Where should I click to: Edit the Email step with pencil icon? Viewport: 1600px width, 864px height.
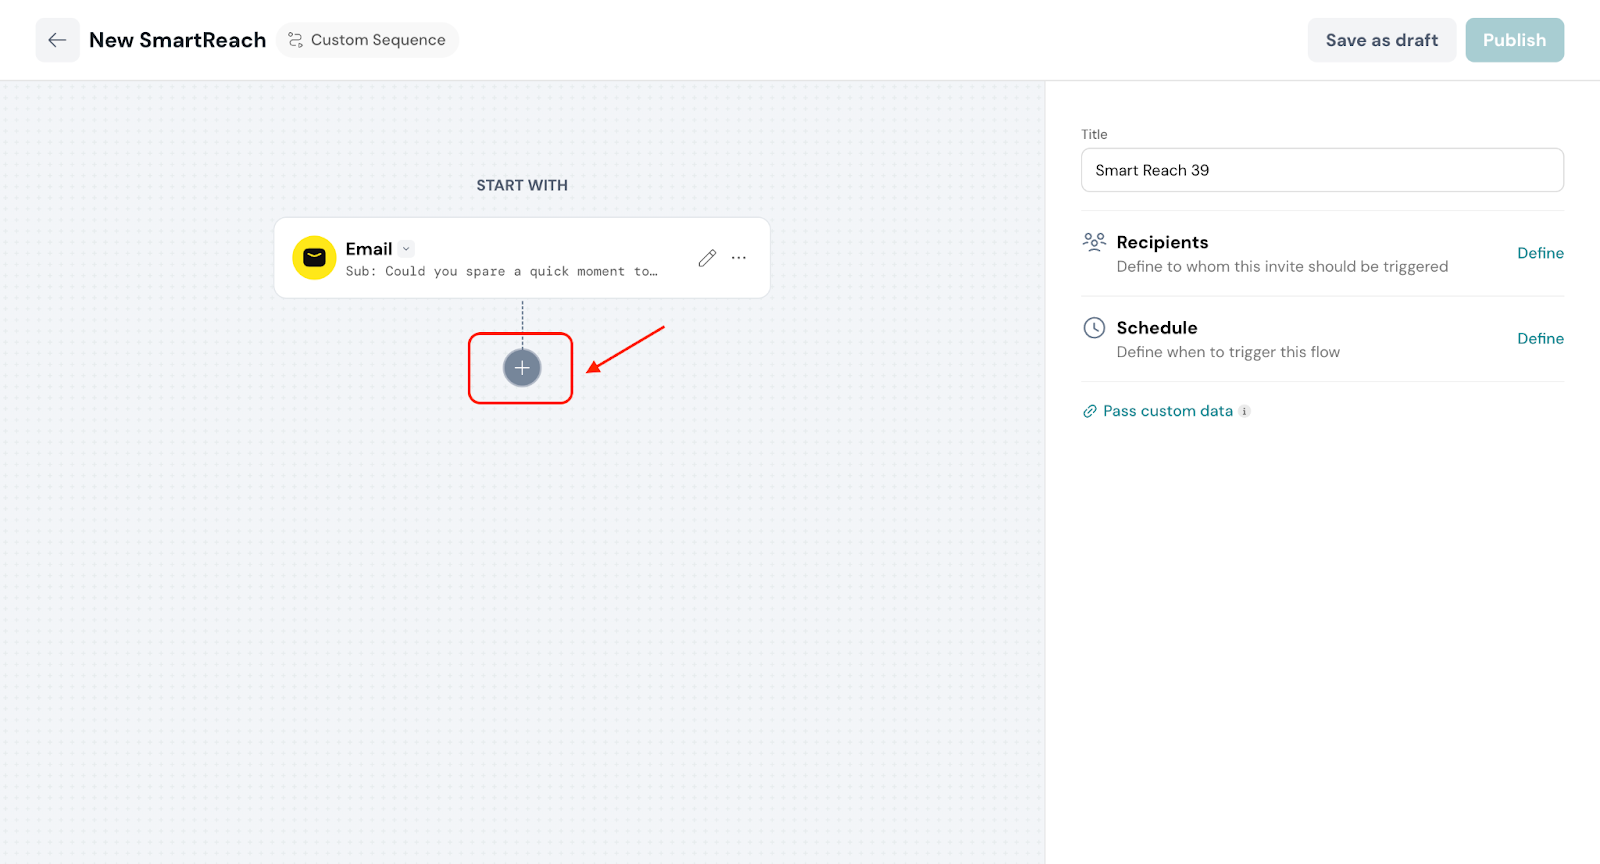[x=707, y=258]
